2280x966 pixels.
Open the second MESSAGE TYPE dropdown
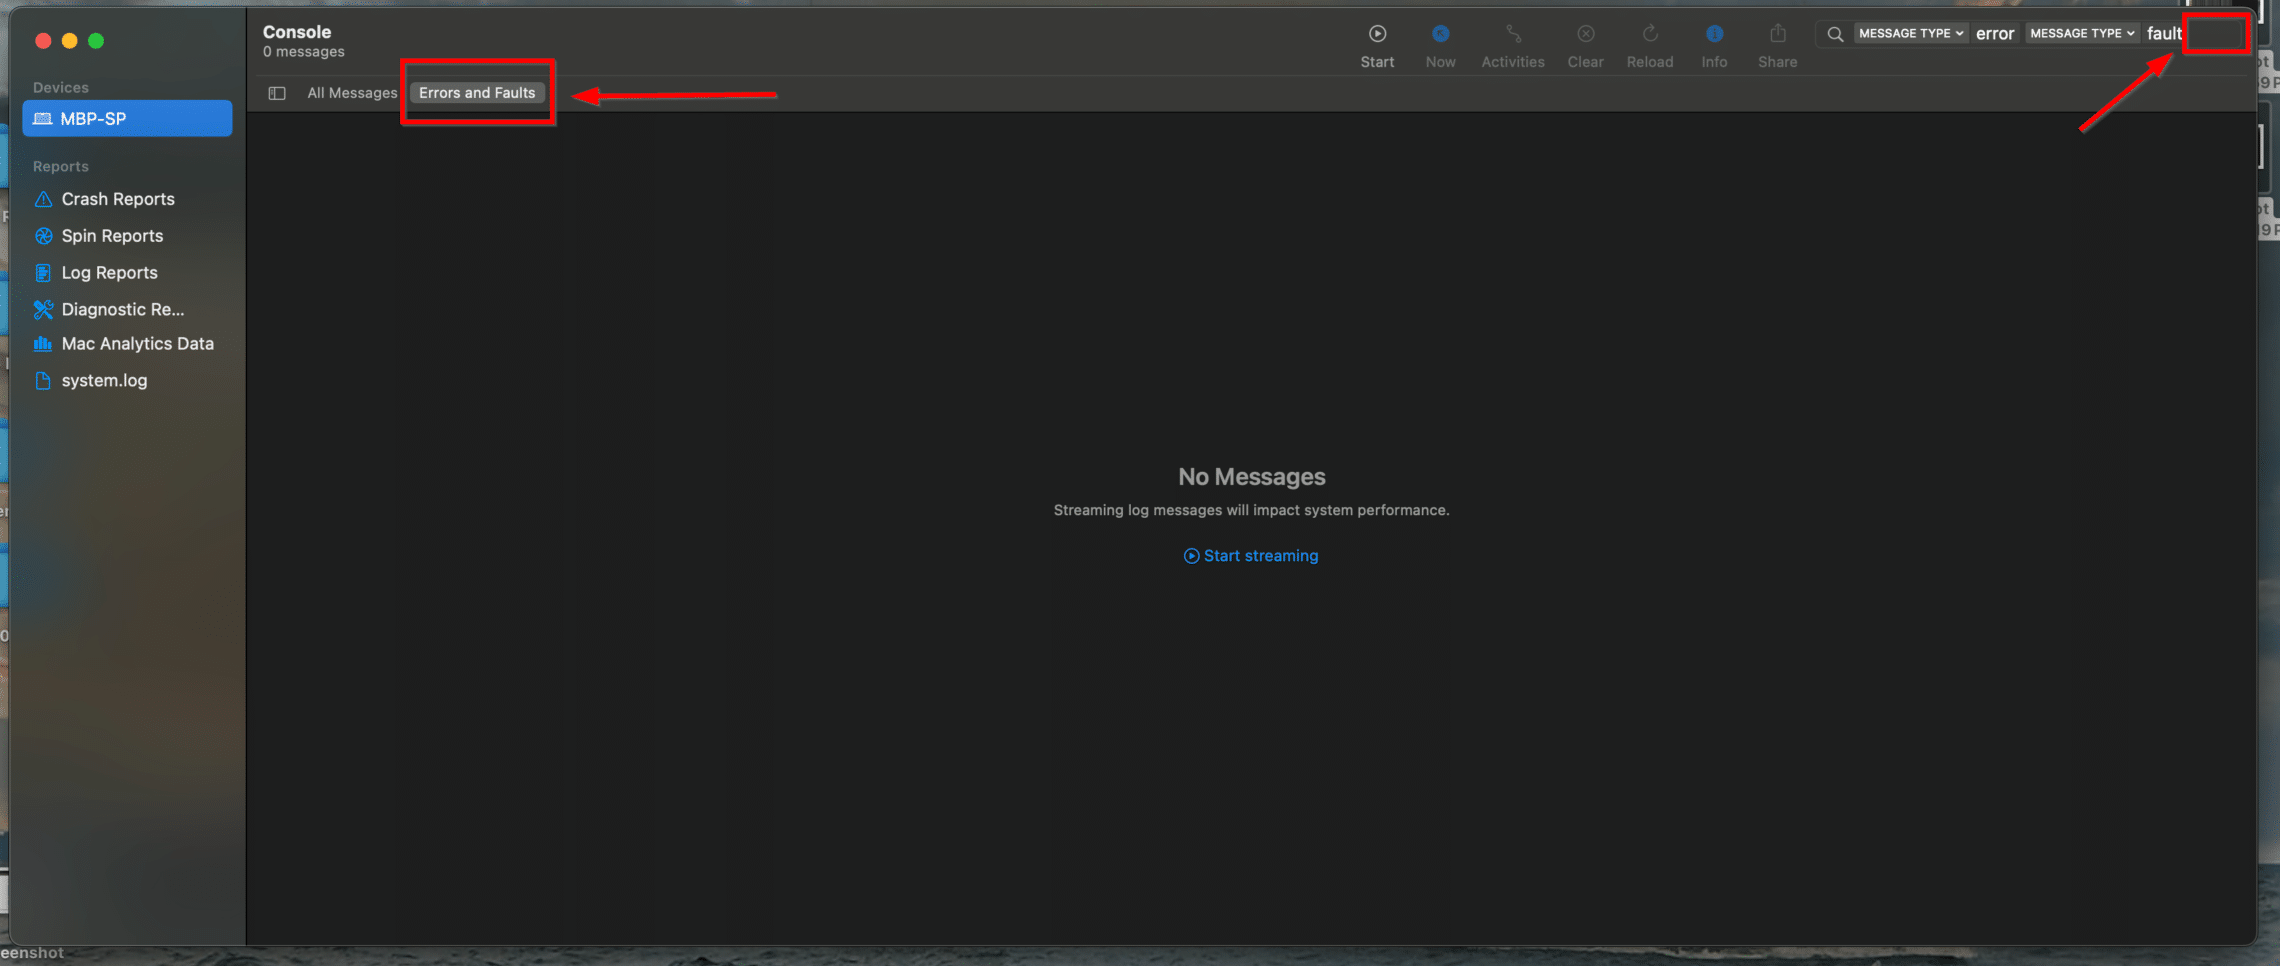2082,32
